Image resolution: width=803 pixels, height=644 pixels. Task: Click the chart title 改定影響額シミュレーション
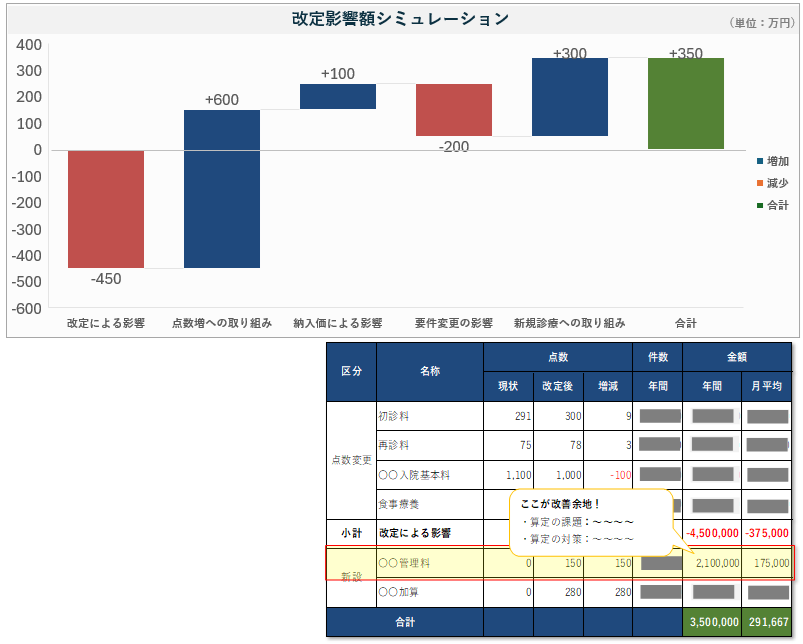click(400, 19)
